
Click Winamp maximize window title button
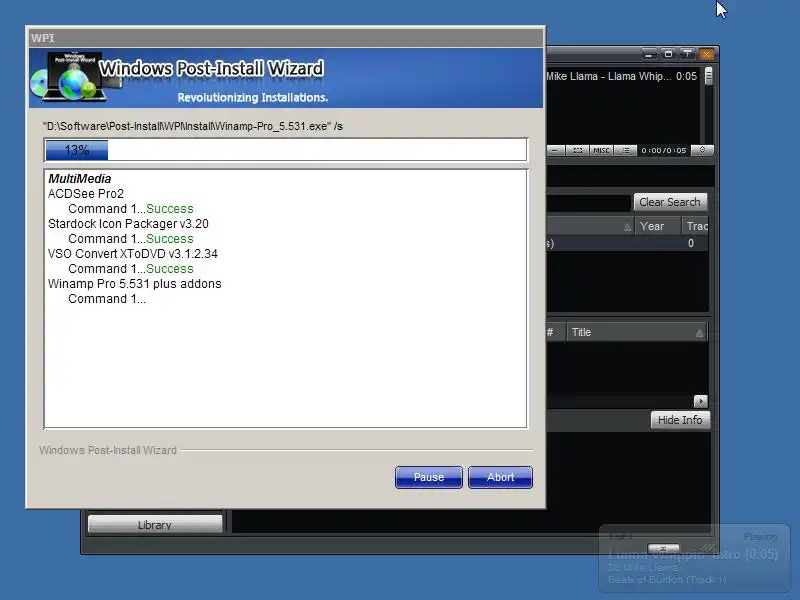coord(668,54)
